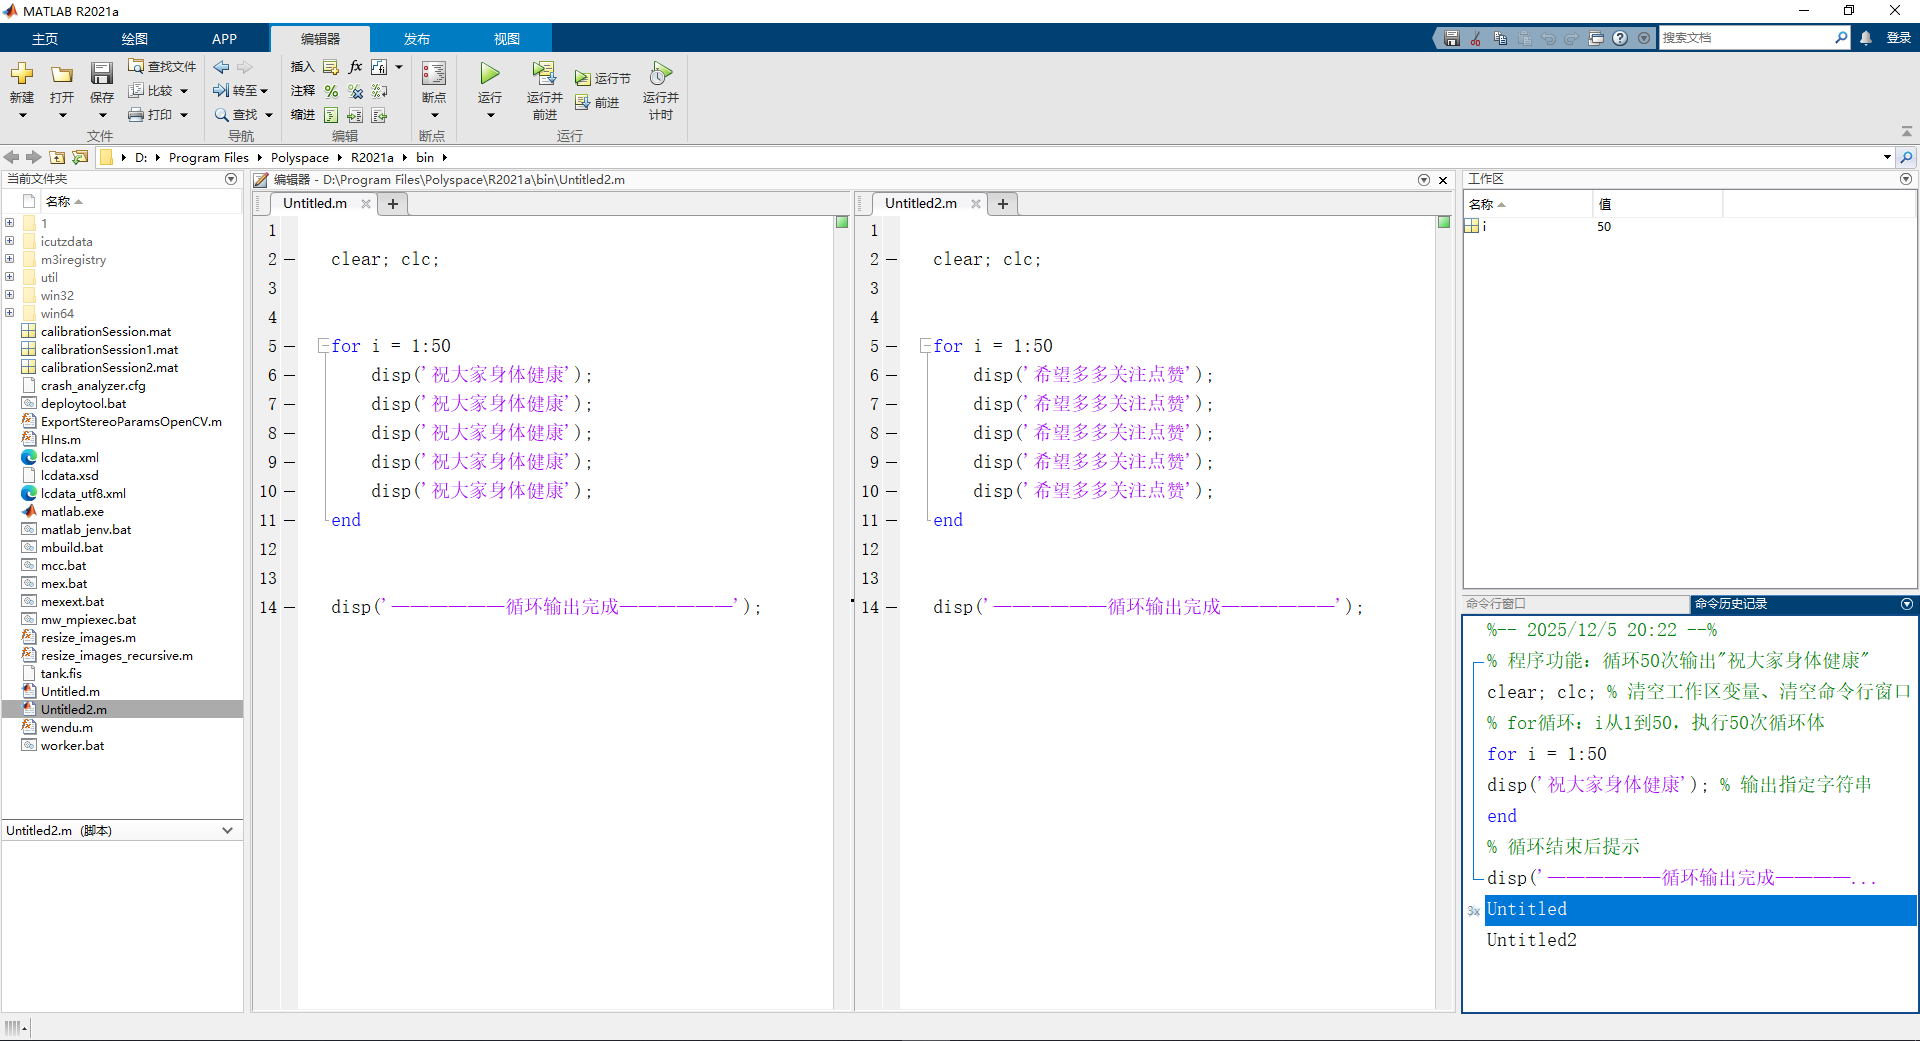Image resolution: width=1920 pixels, height=1041 pixels.
Task: Open the Compare (比较) dropdown
Action: (184, 91)
